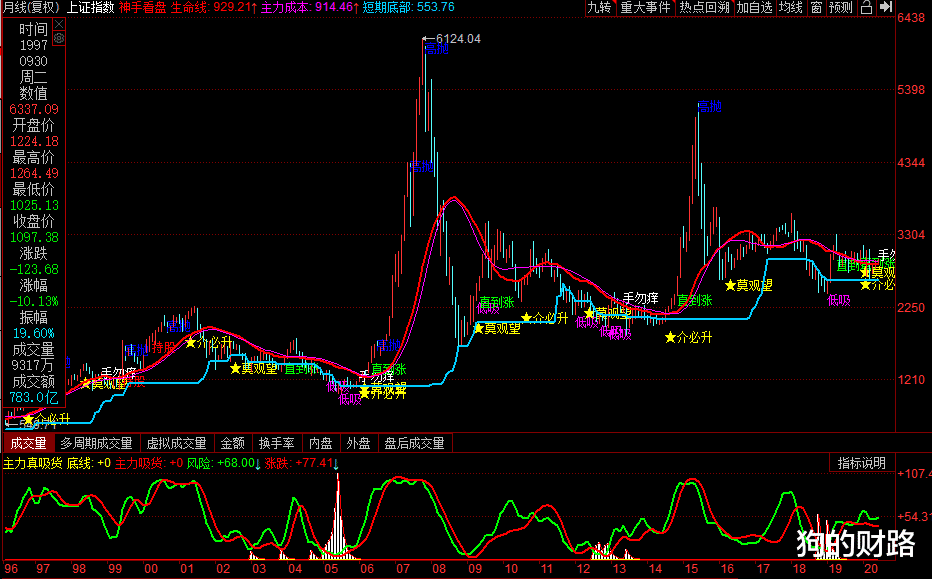Click the 3304 price axis label
The height and width of the screenshot is (579, 932).
pos(911,235)
